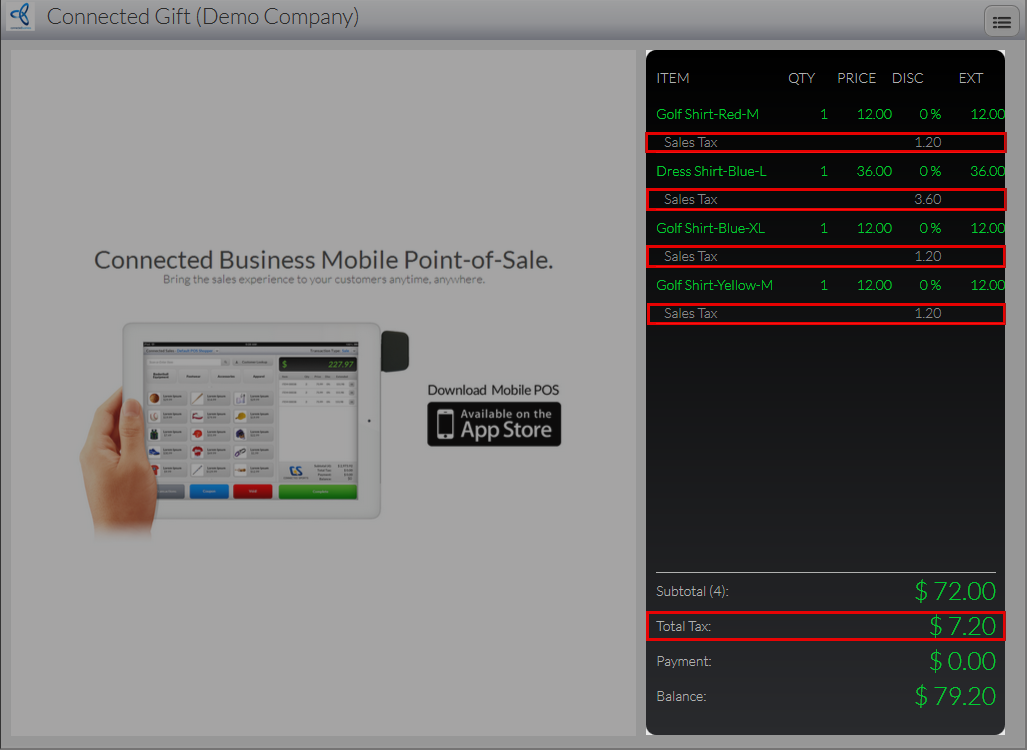Click quantity 1 of Golf Shirt-Yellow-M
The width and height of the screenshot is (1027, 750).
[x=824, y=285]
